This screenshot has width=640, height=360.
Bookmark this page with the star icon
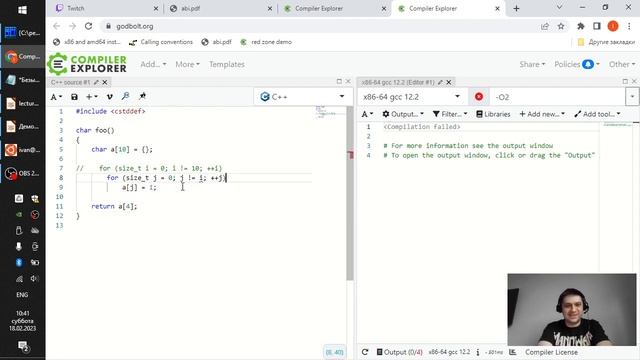(x=561, y=26)
